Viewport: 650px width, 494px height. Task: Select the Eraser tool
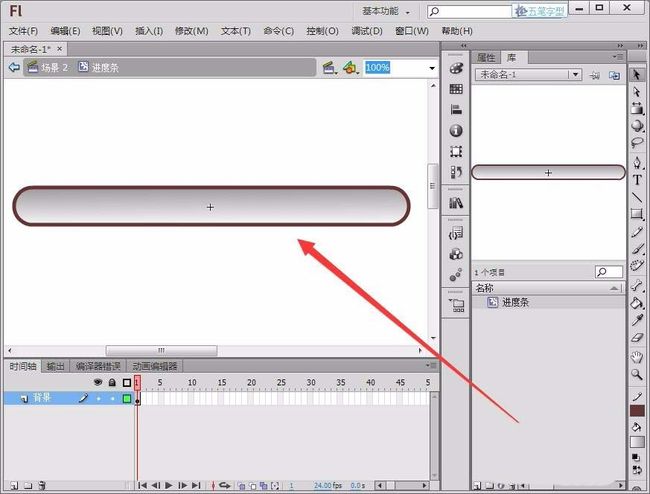637,338
